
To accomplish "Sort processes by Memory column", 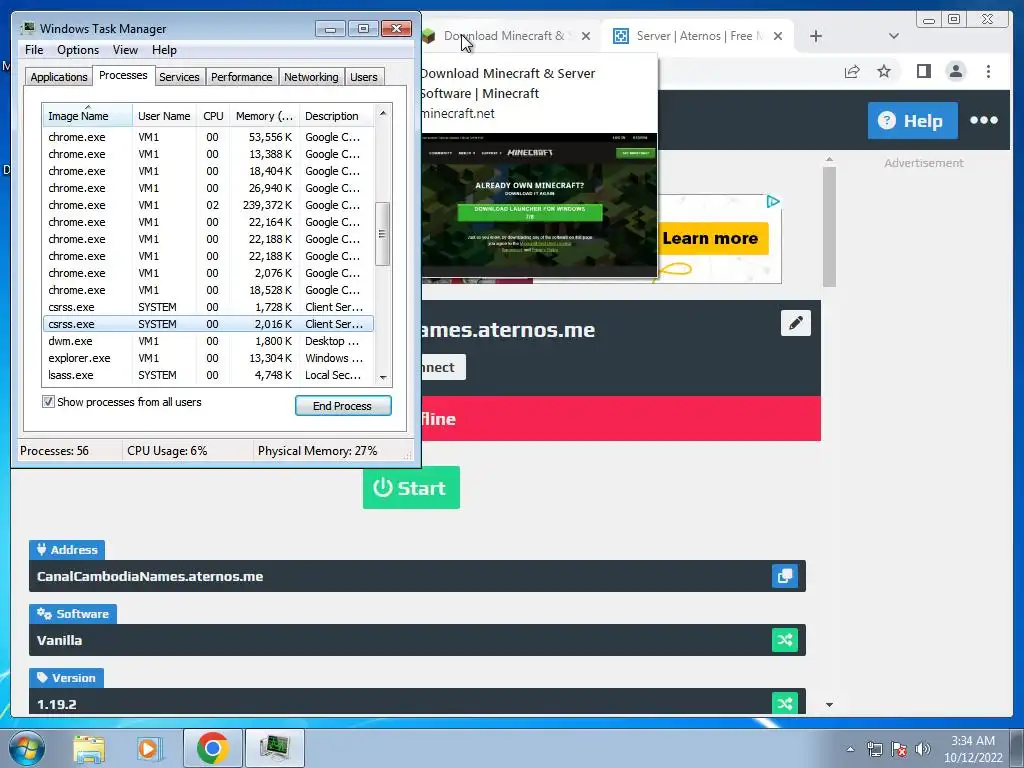I will 264,116.
